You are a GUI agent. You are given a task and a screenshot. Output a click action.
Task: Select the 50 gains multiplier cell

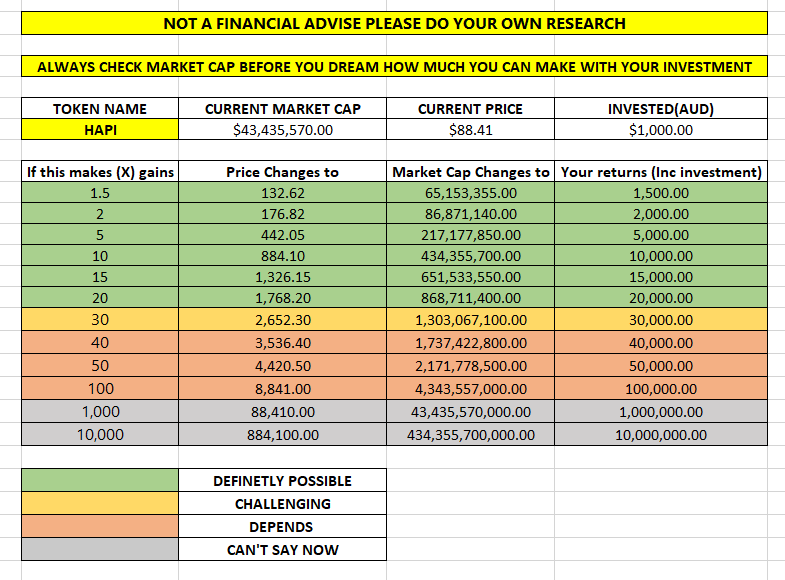click(x=100, y=365)
